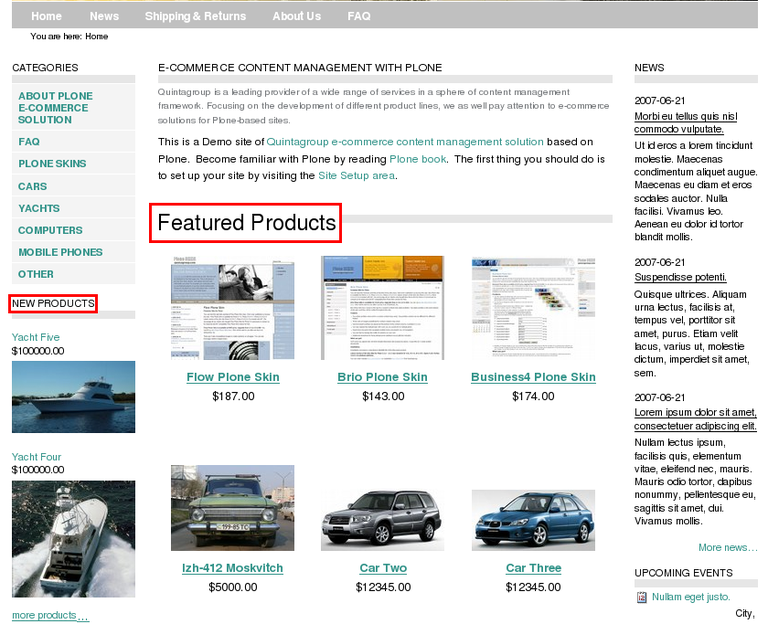Click the Izh-412 Moskvitch car photo

233,508
